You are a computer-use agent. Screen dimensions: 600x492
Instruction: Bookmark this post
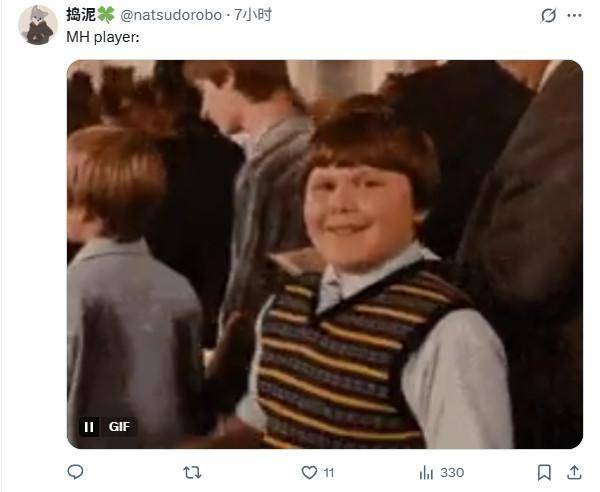tap(544, 472)
